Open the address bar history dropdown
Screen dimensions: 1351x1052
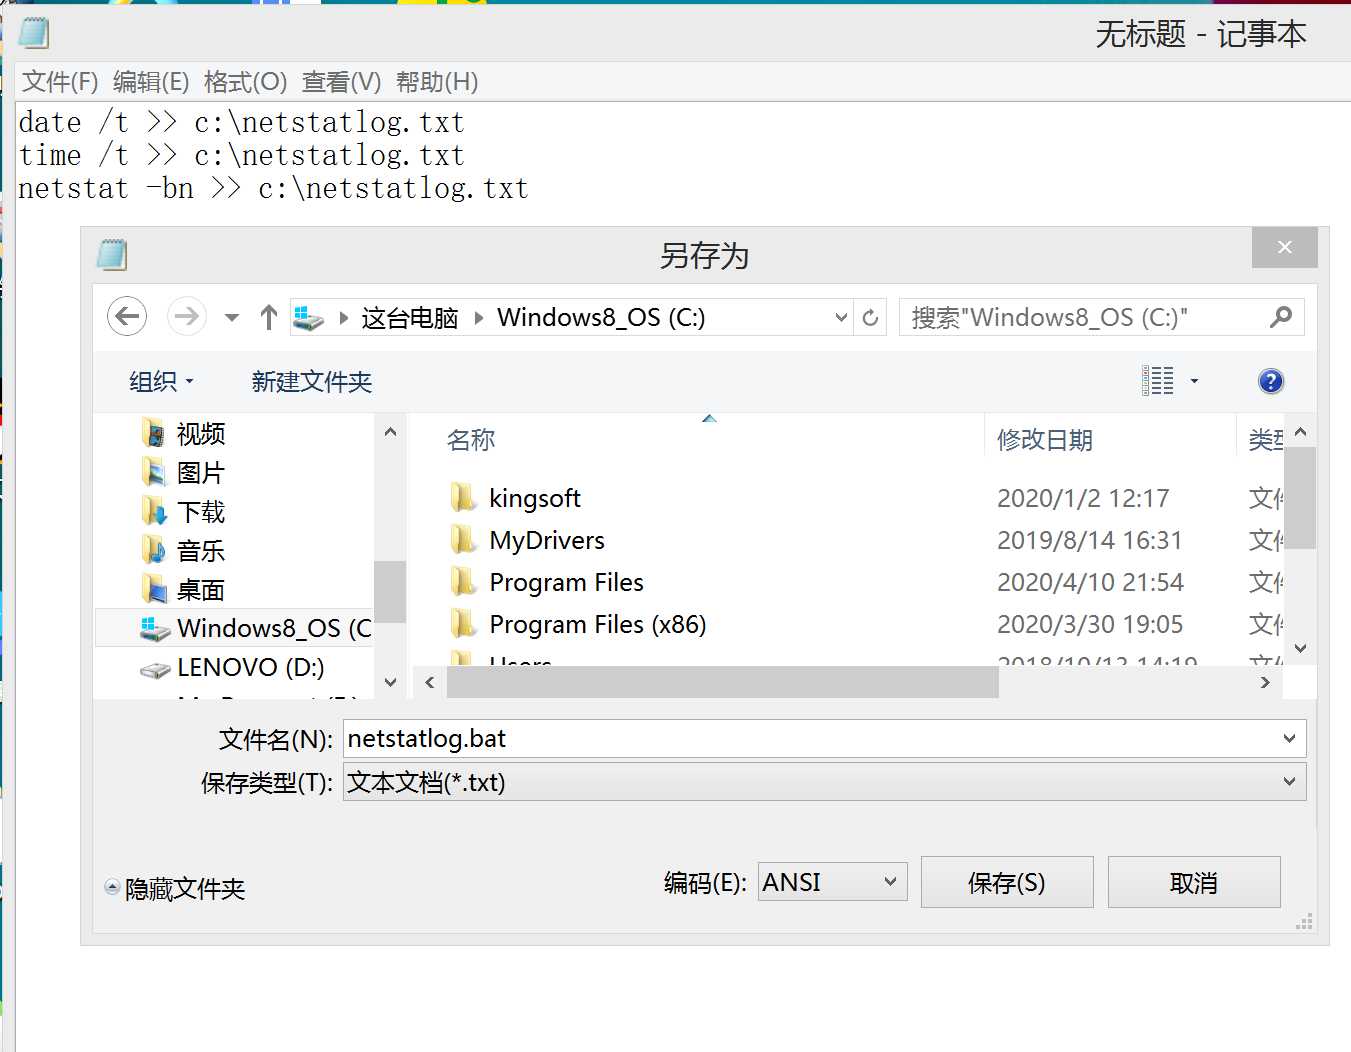tap(841, 318)
